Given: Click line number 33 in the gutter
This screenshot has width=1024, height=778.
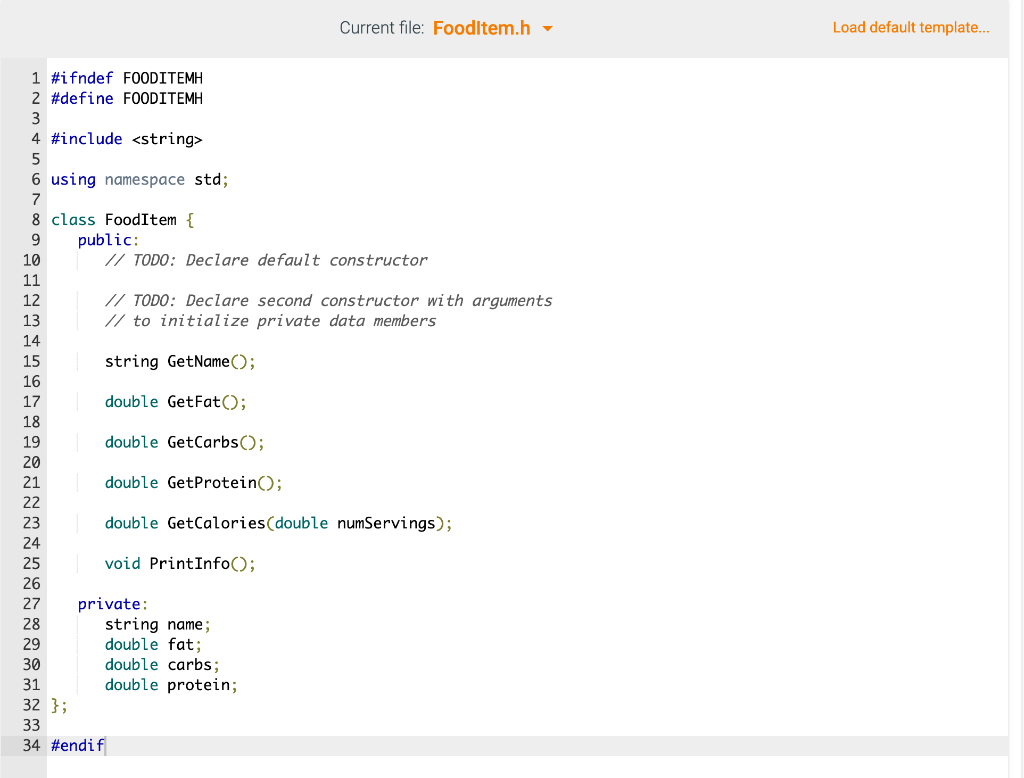Looking at the screenshot, I should pos(31,726).
